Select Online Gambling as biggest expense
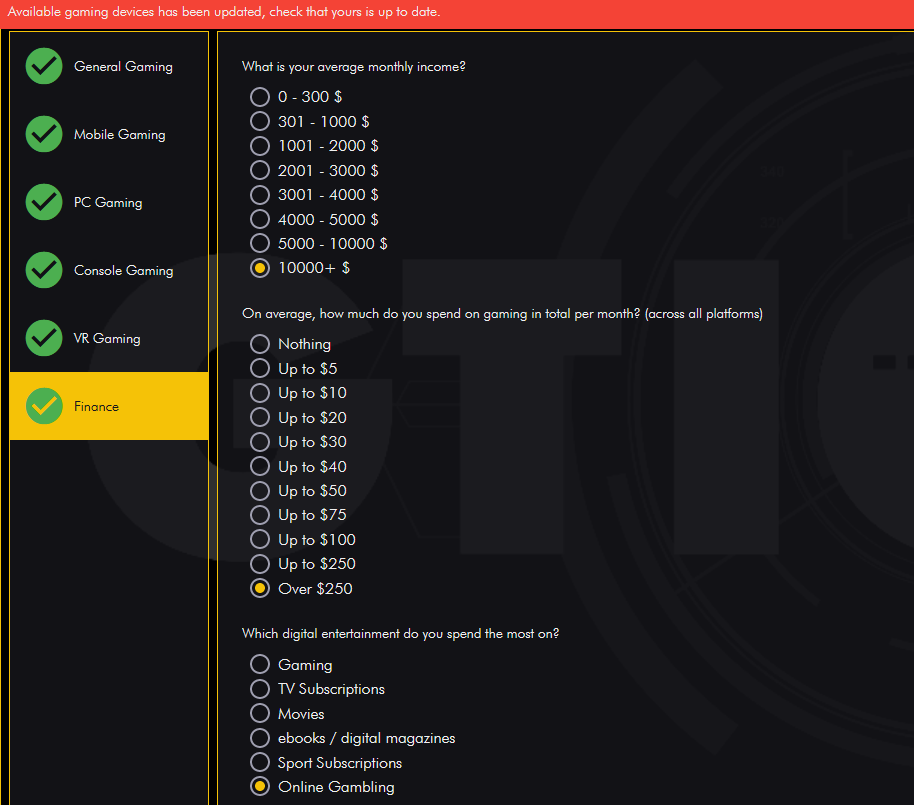 tap(260, 786)
